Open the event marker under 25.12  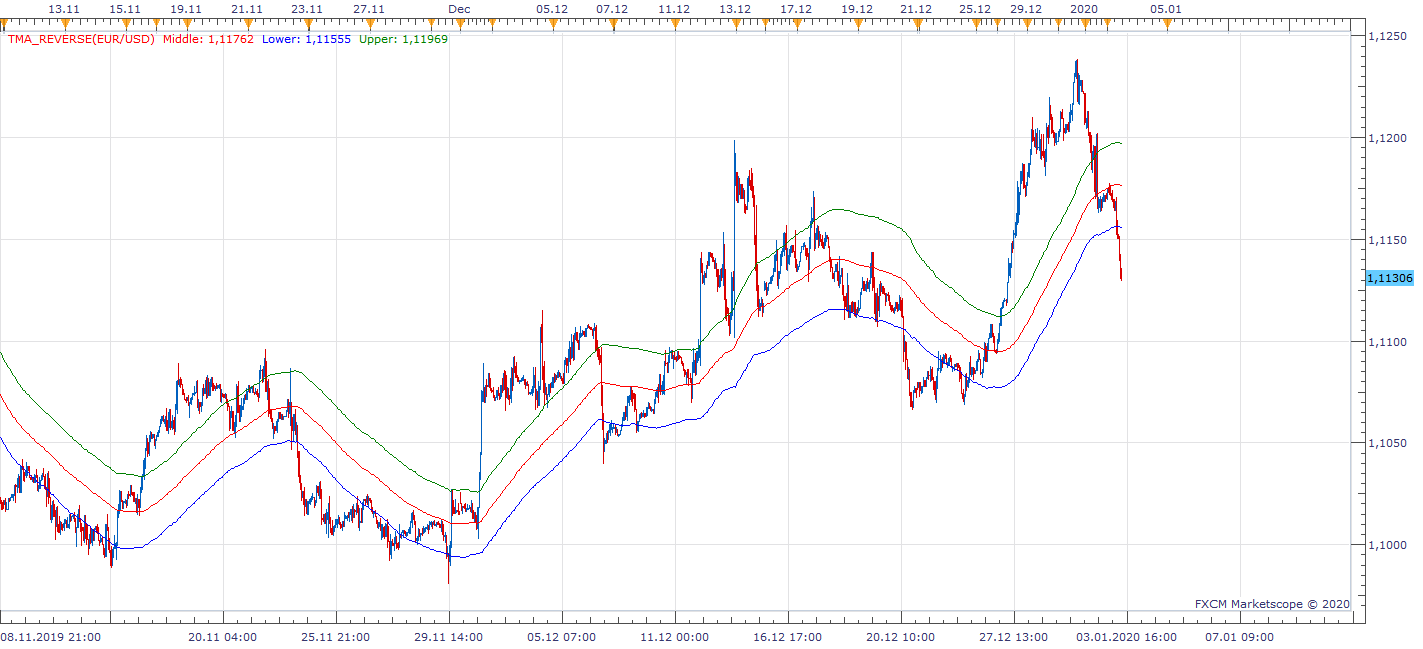(975, 23)
